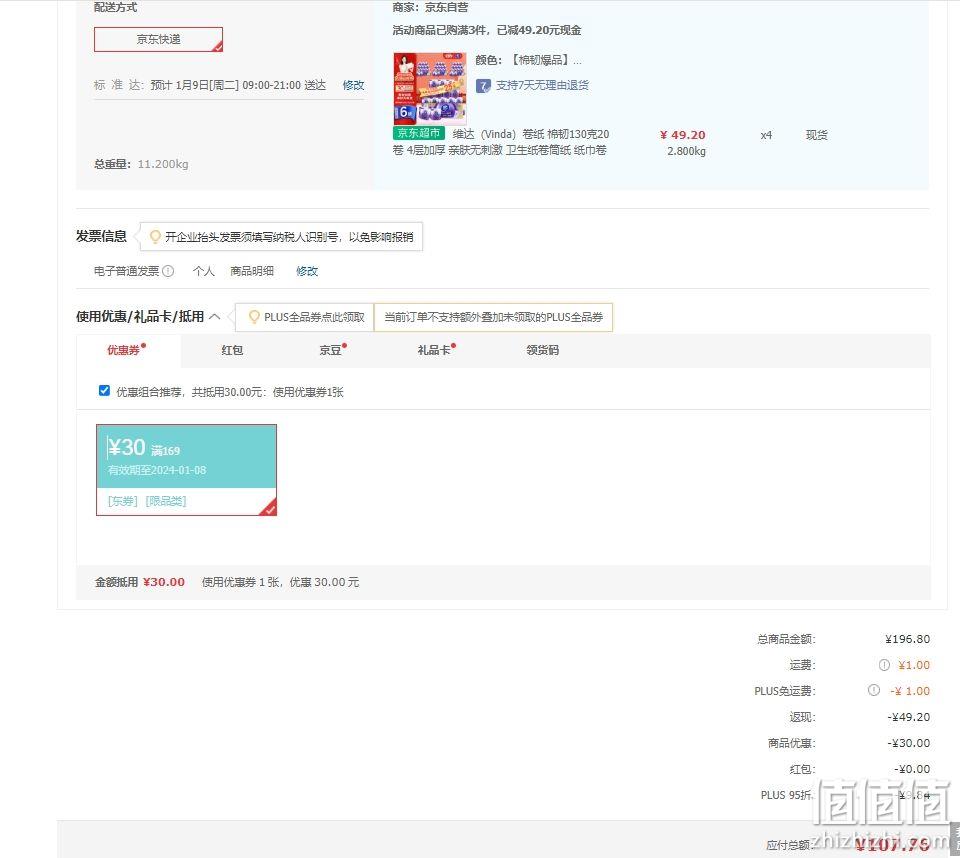Select the ¥30 满169 coupon card
The width and height of the screenshot is (960, 858).
[x=186, y=470]
